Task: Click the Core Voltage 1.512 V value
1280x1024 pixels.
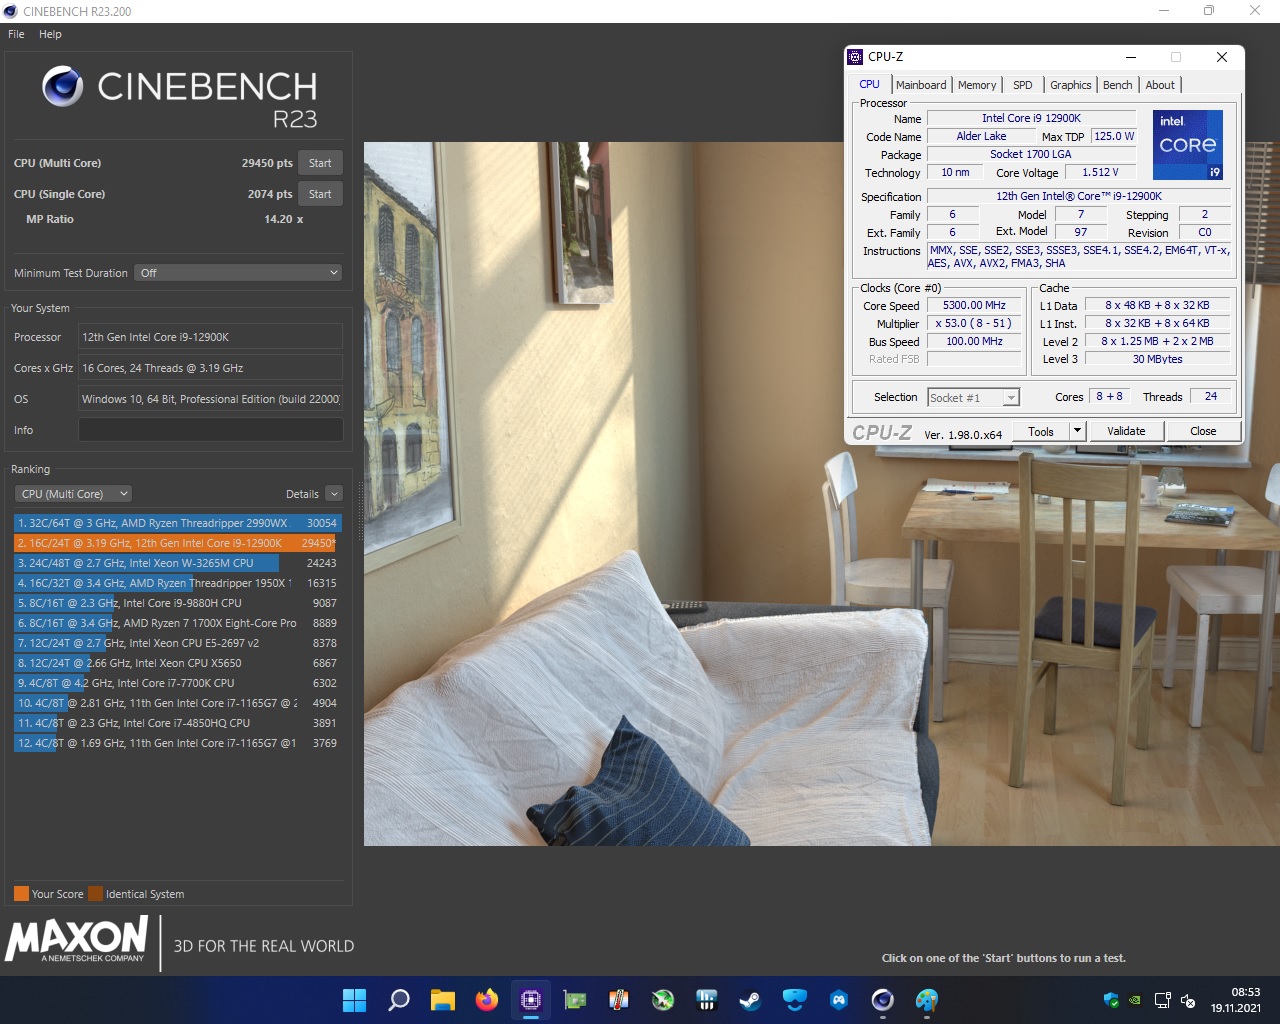Action: pyautogui.click(x=1100, y=172)
